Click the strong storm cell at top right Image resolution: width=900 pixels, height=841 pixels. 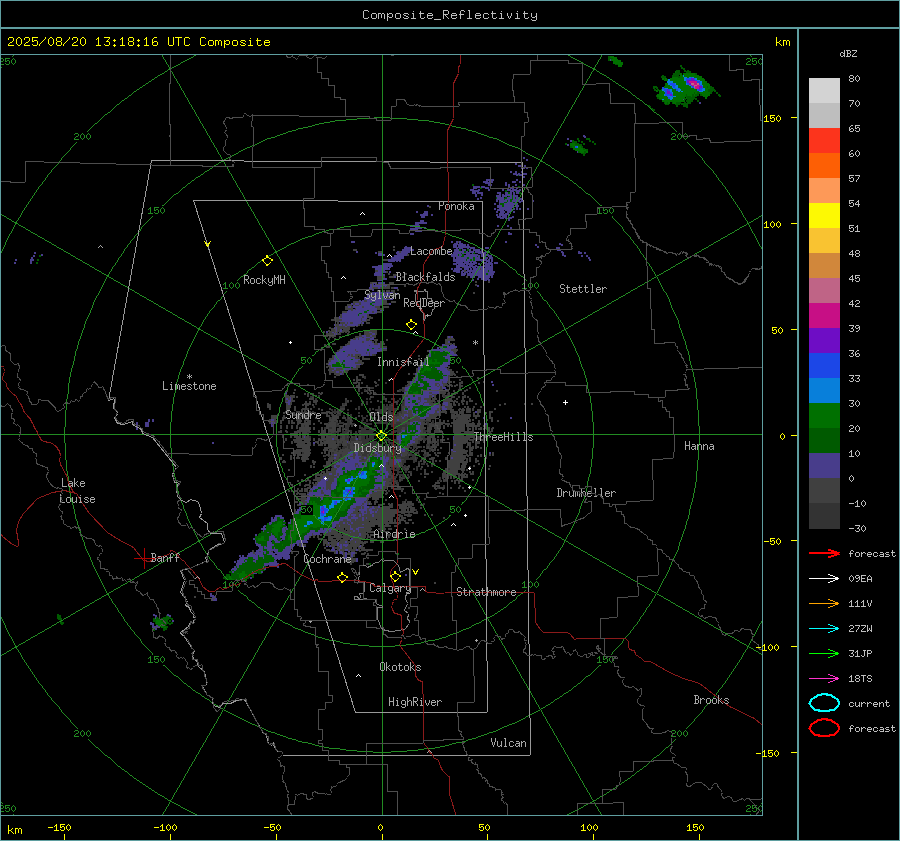click(685, 88)
